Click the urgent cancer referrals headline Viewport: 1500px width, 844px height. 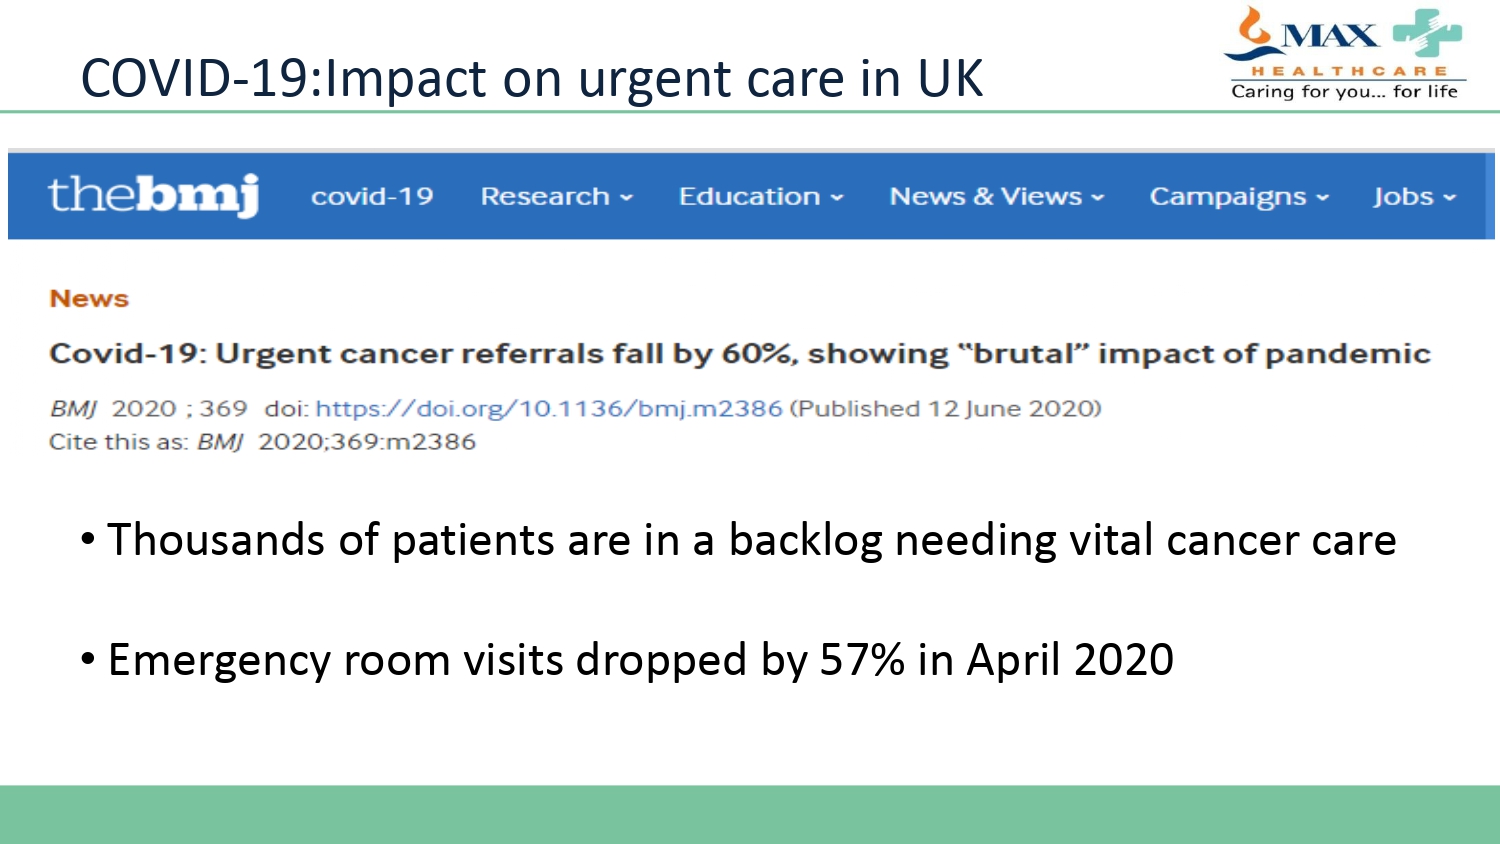point(739,353)
